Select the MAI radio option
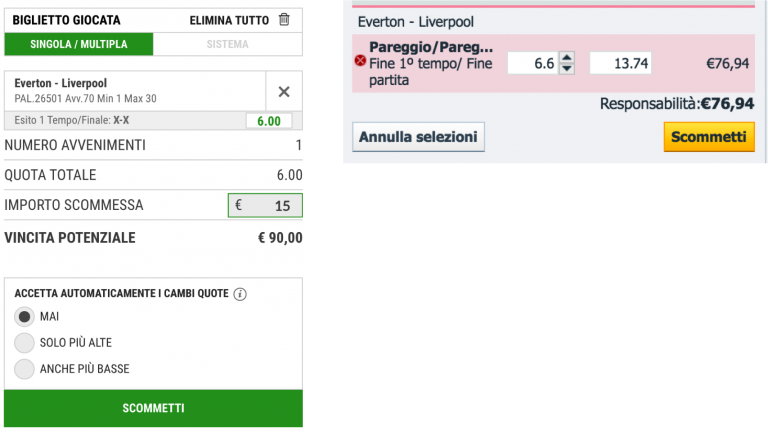The height and width of the screenshot is (437, 768). pyautogui.click(x=24, y=316)
